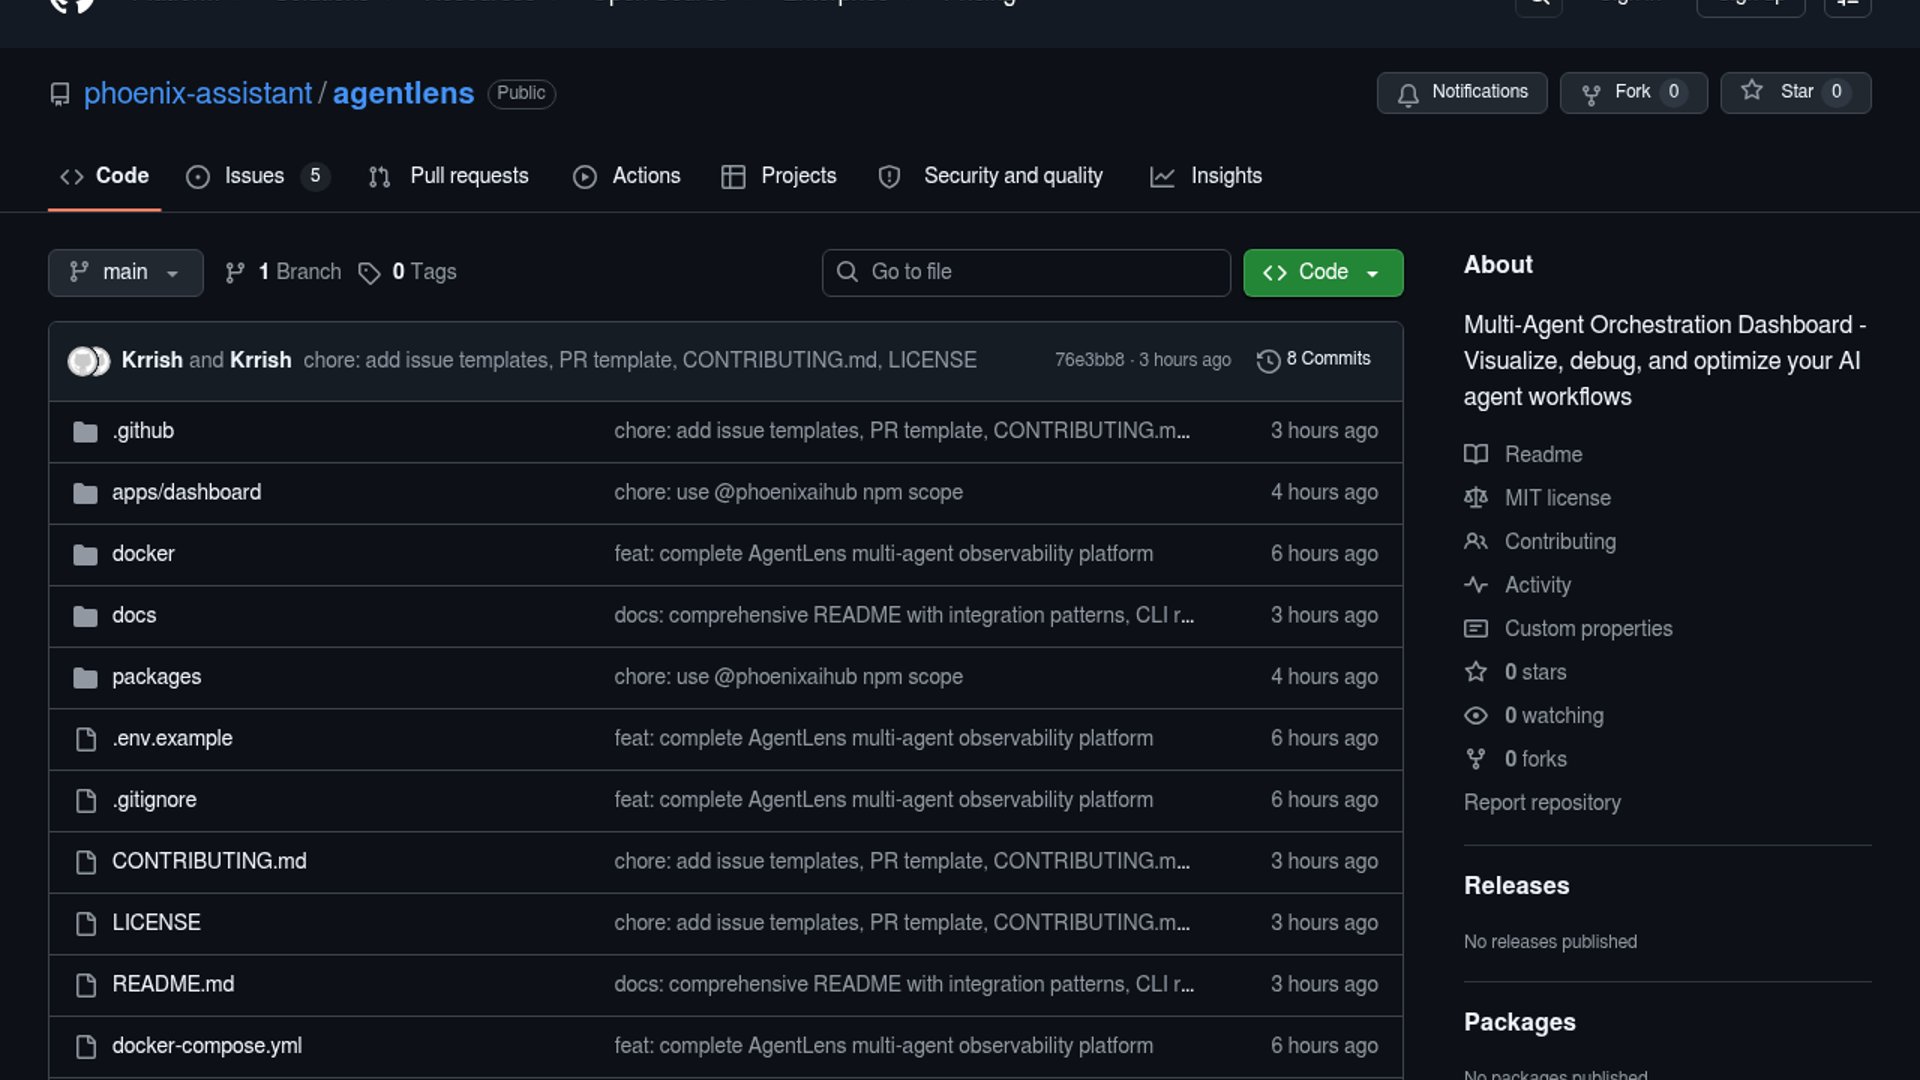Viewport: 1920px width, 1080px height.
Task: Switch to the Issues tab
Action: tap(255, 176)
